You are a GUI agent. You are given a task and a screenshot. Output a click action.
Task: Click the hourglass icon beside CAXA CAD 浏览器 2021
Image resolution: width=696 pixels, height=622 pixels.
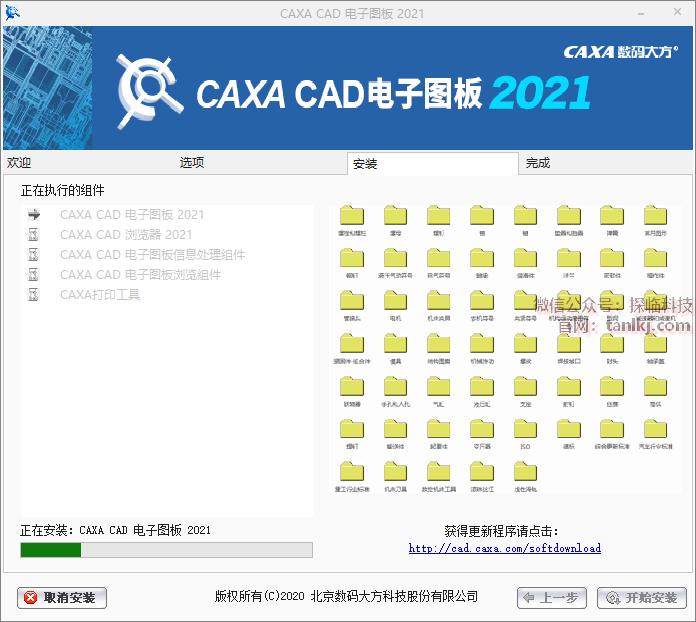tap(34, 234)
